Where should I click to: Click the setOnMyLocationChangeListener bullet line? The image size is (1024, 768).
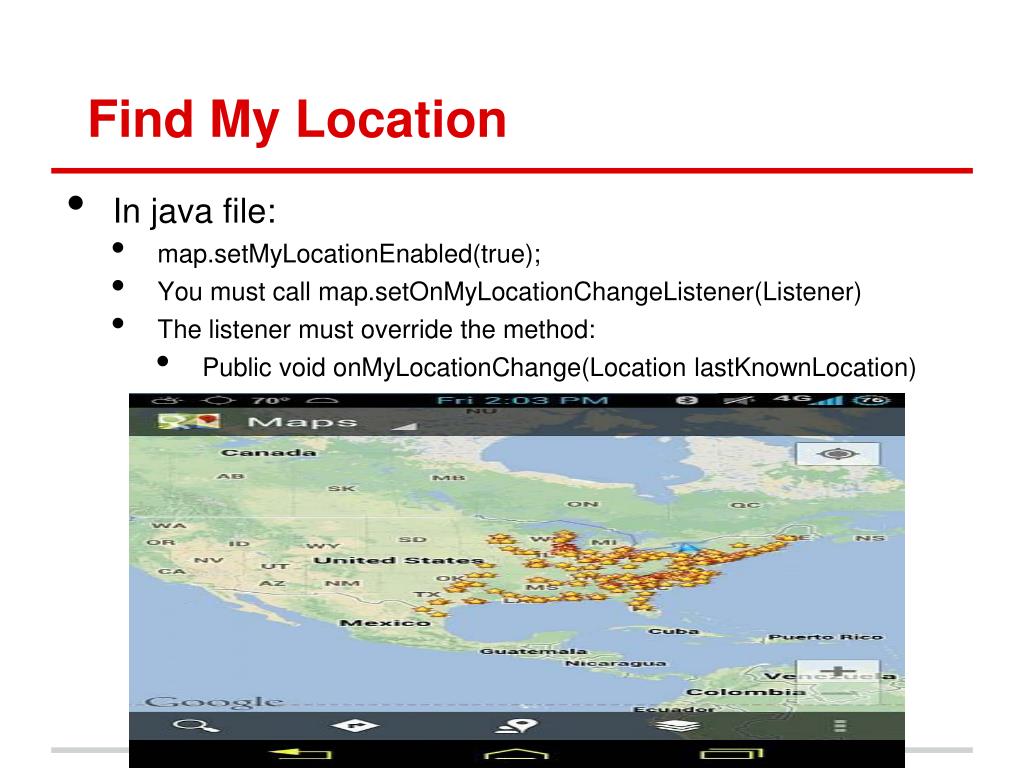pos(509,292)
